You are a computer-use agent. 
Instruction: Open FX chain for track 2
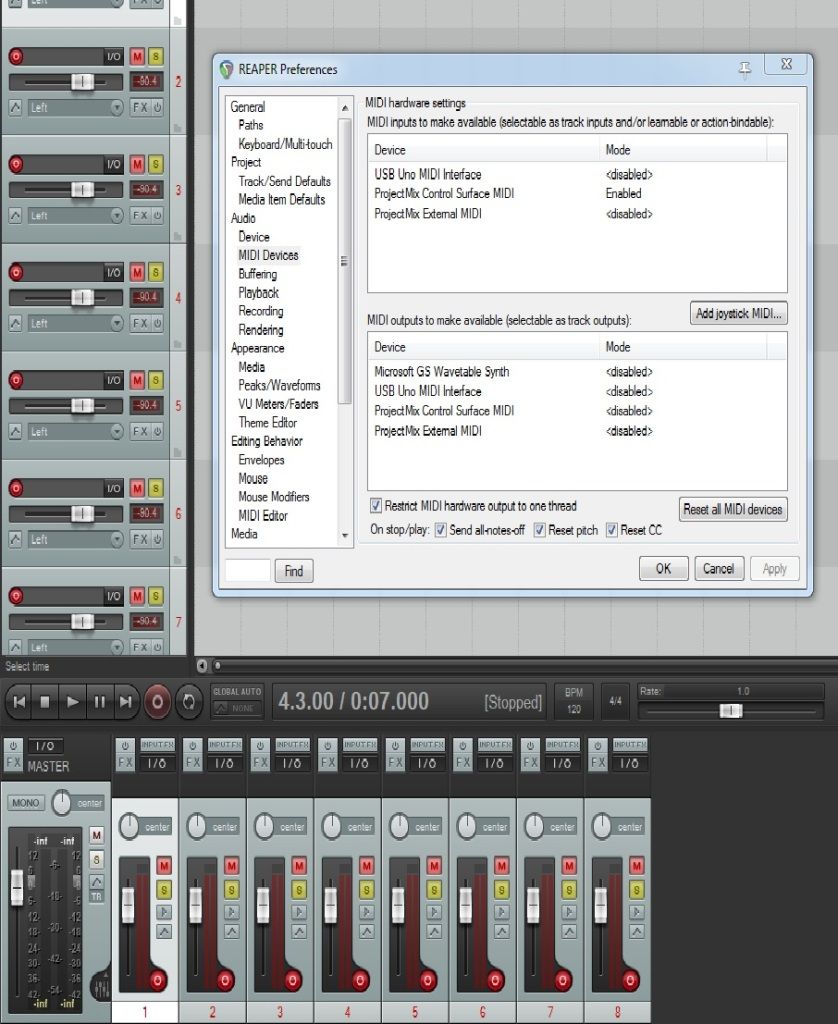(x=140, y=107)
